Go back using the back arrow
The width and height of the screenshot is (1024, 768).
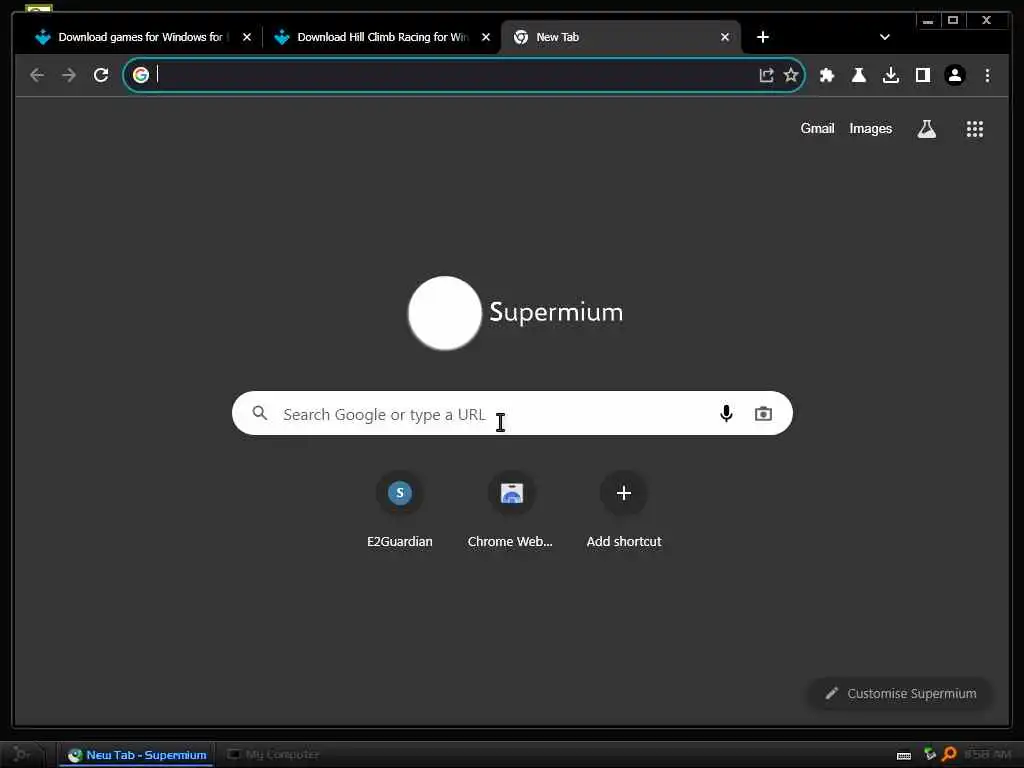click(x=37, y=75)
